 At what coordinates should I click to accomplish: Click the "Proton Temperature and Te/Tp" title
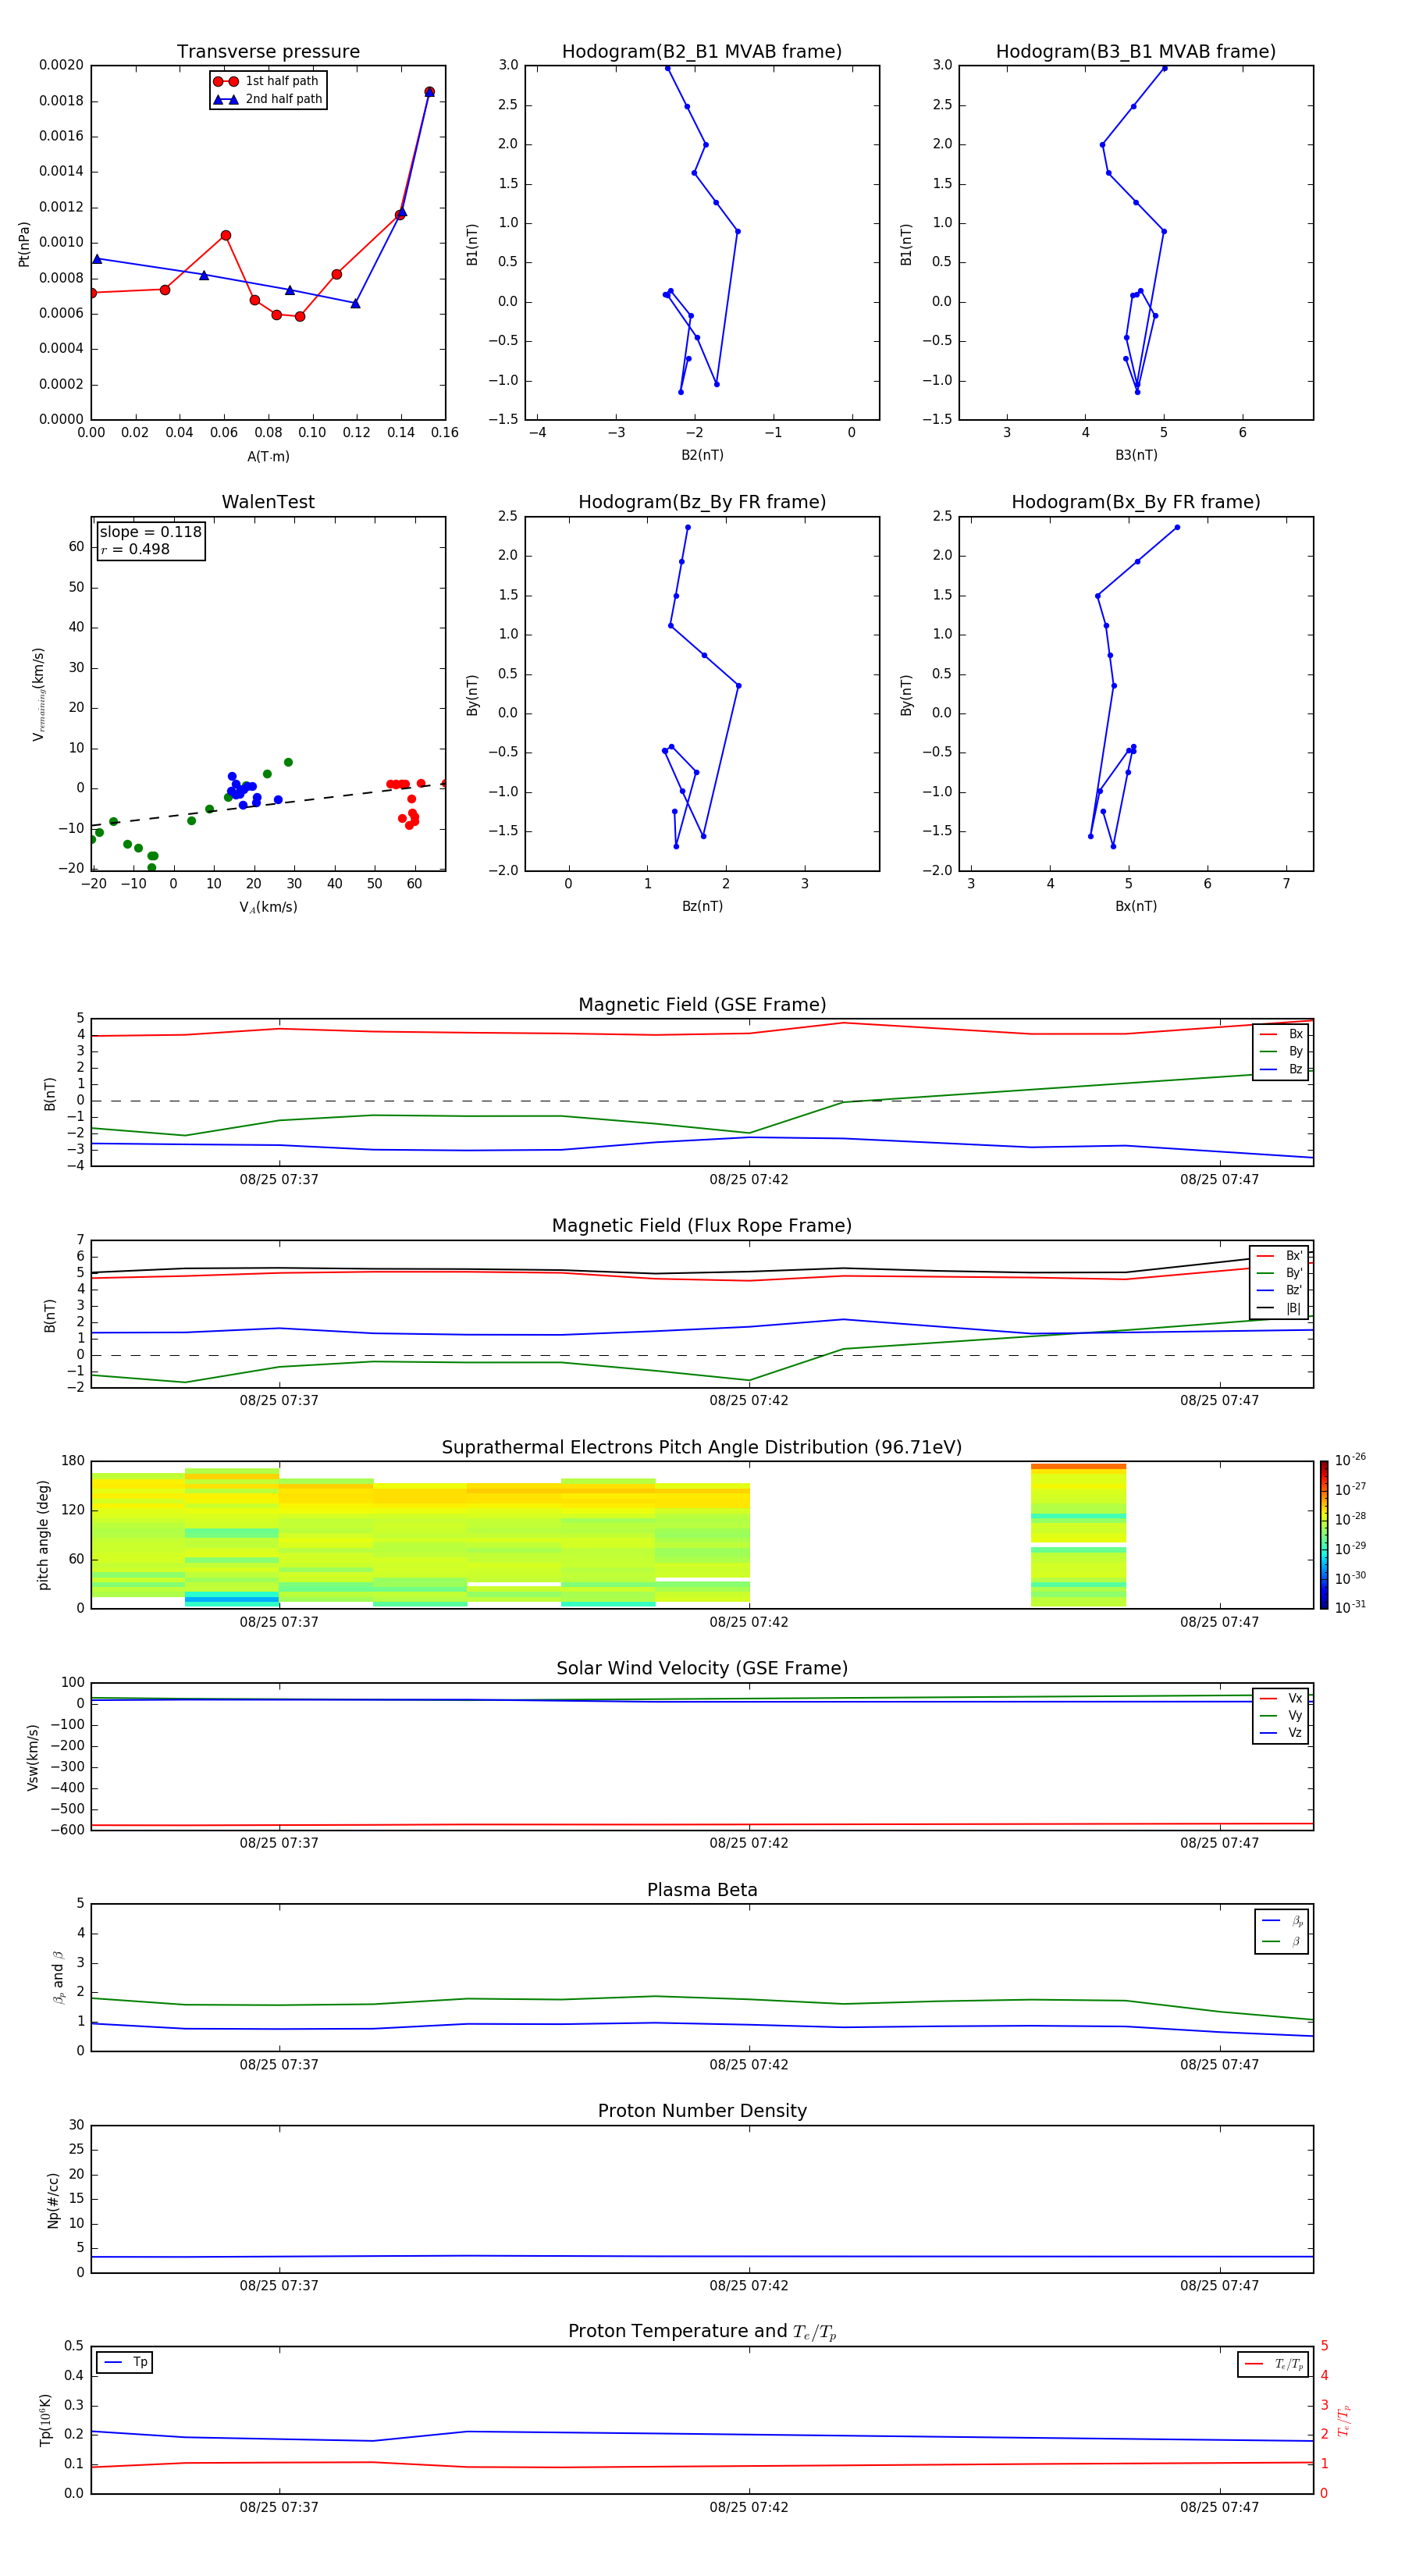point(702,2332)
